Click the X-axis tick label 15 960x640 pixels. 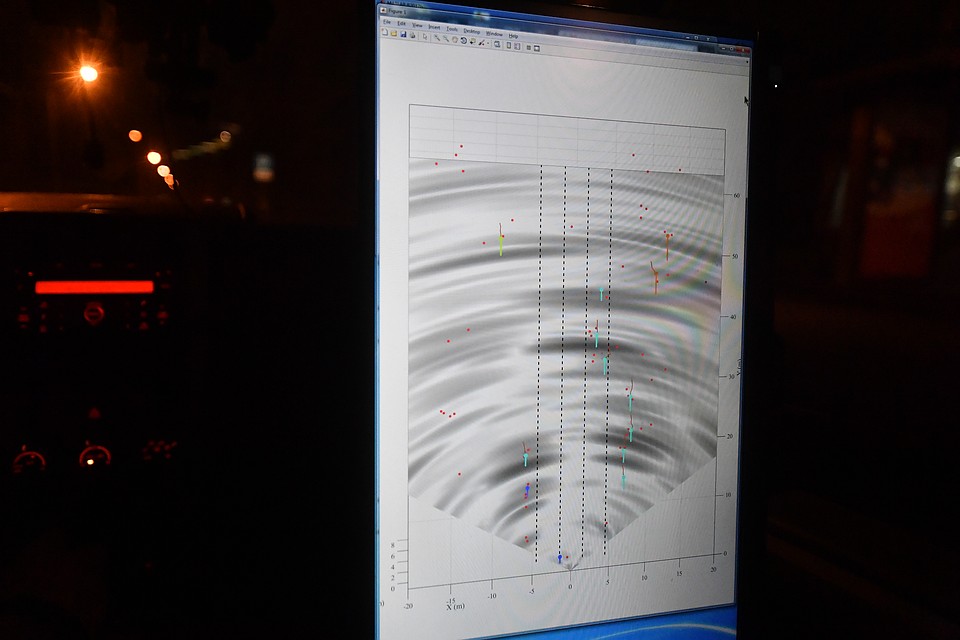point(679,574)
